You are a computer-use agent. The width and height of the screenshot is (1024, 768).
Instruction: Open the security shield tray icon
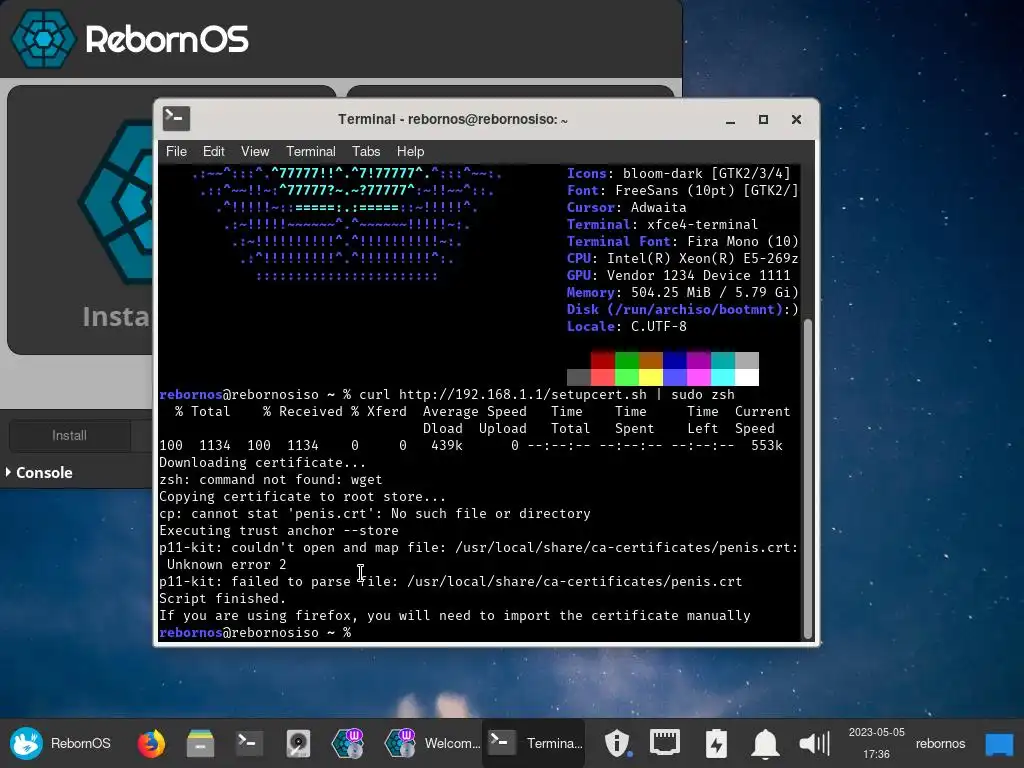click(x=616, y=743)
